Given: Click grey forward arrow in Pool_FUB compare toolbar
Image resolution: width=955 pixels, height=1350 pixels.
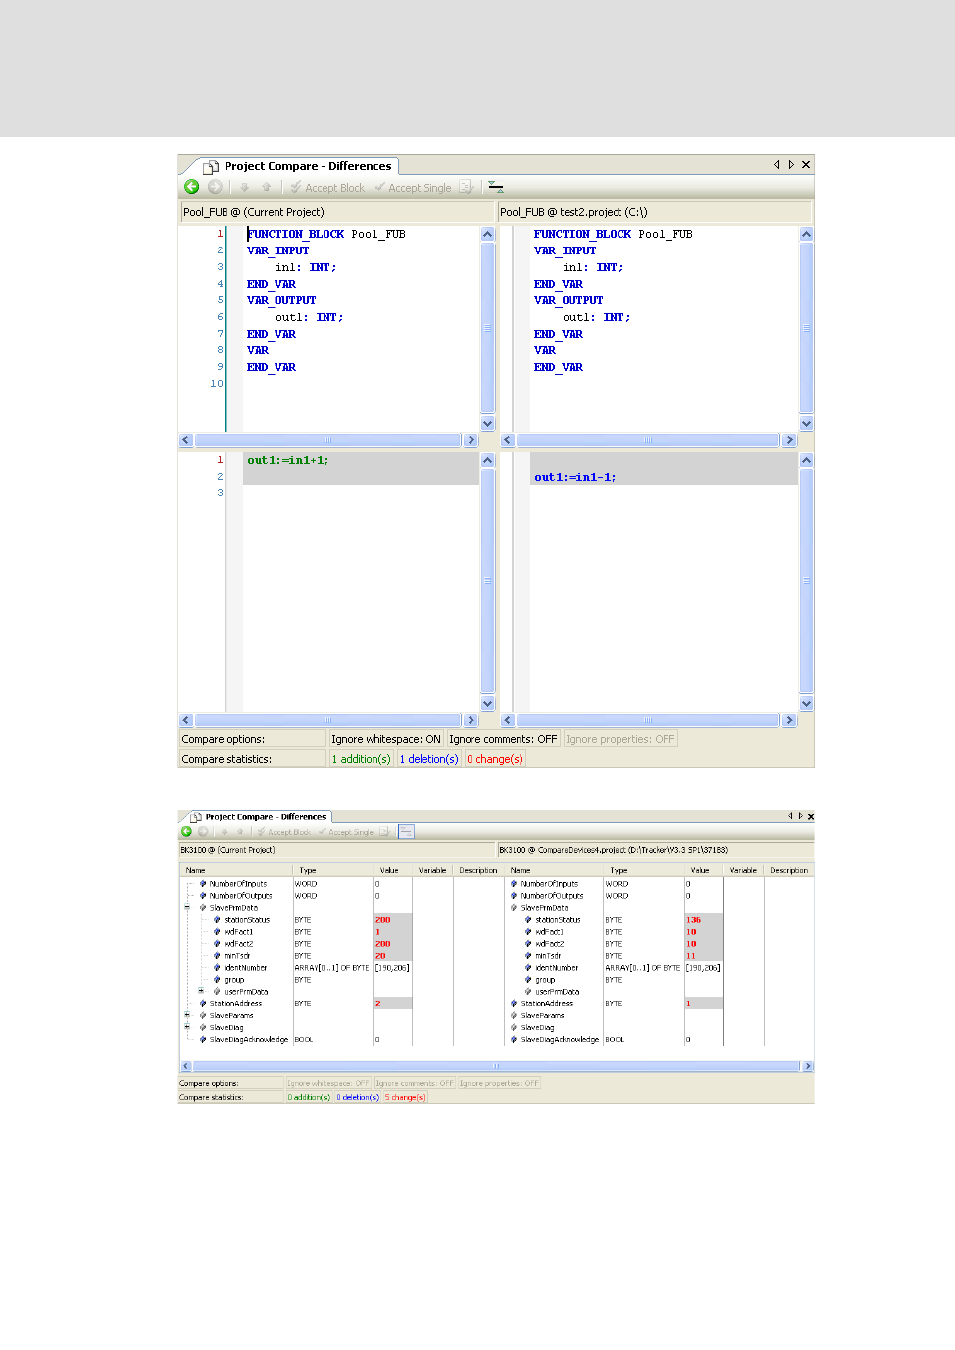Looking at the screenshot, I should (215, 187).
